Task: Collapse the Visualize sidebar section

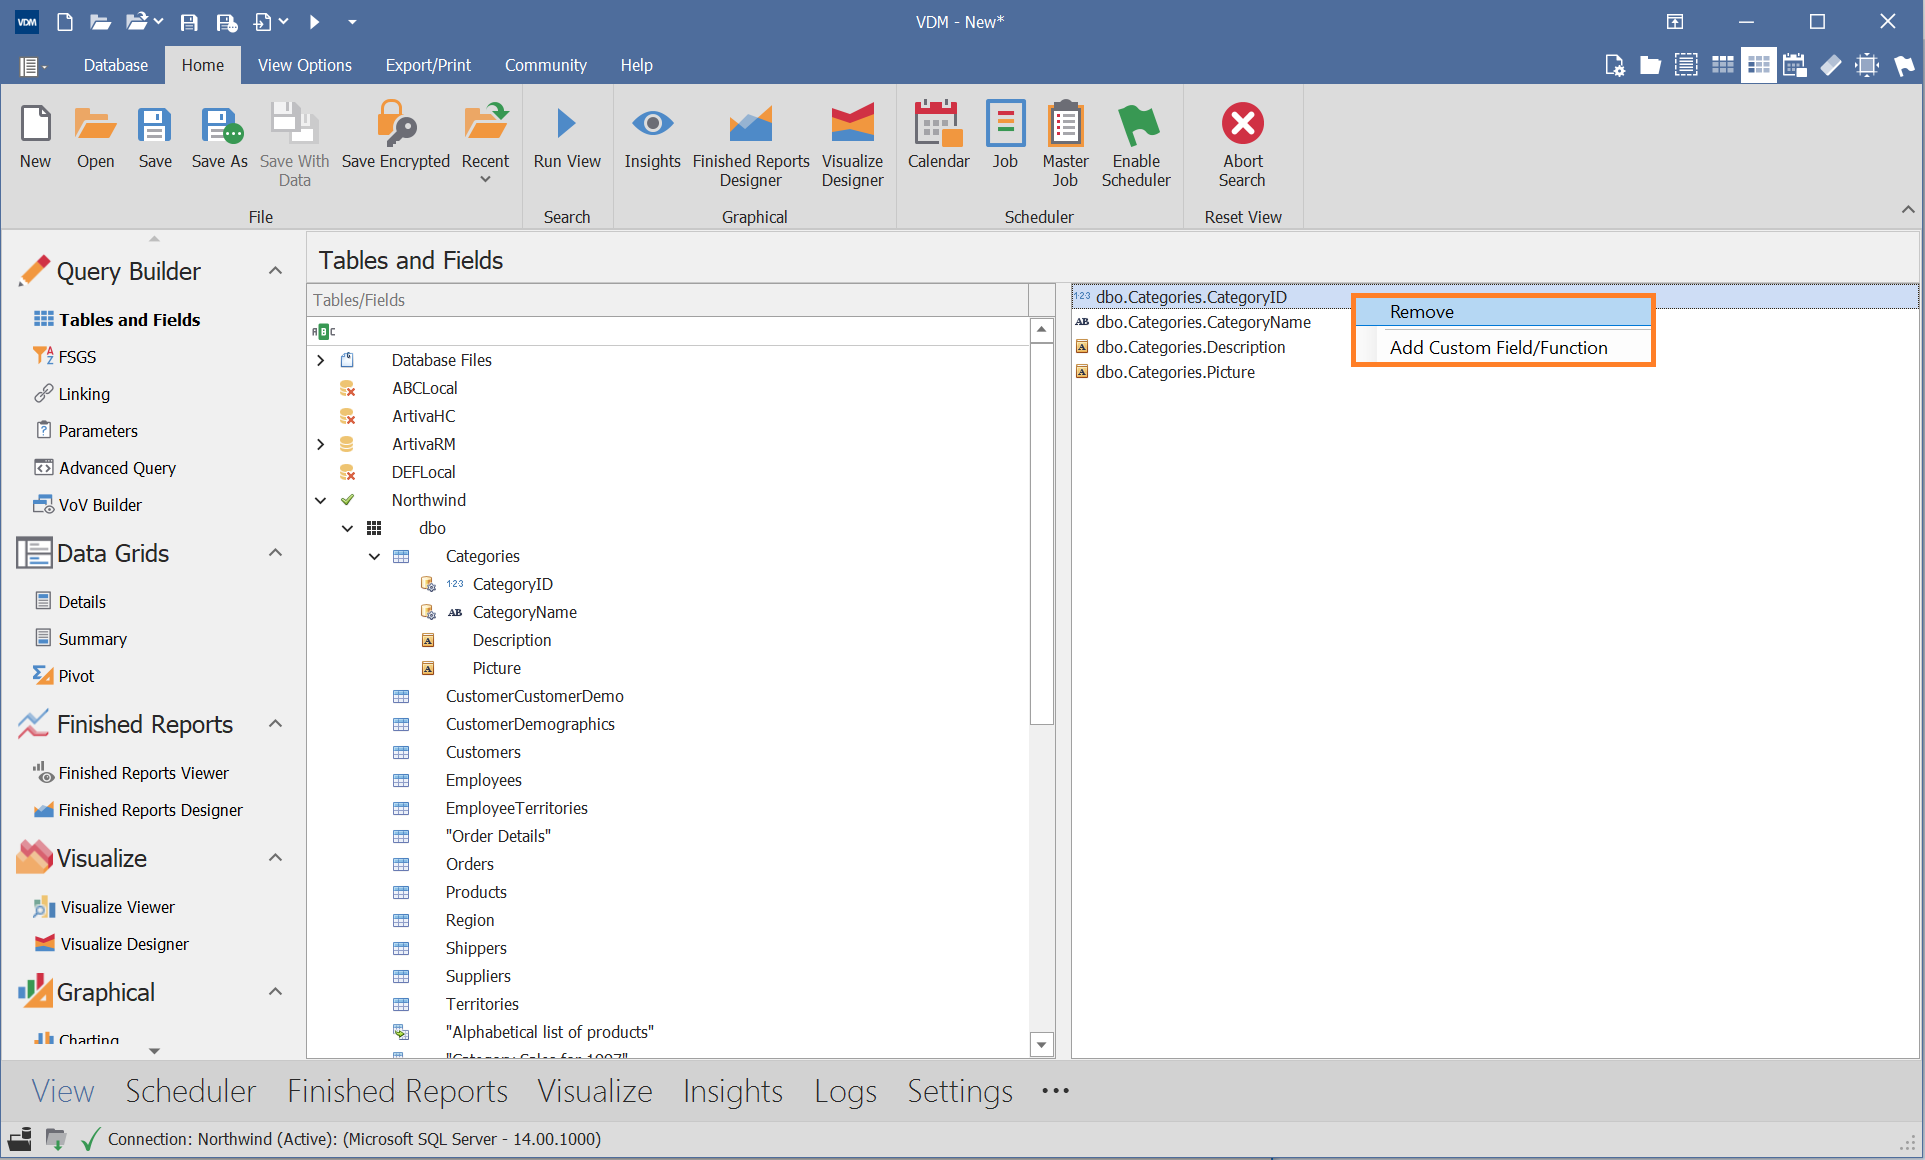Action: pos(275,858)
